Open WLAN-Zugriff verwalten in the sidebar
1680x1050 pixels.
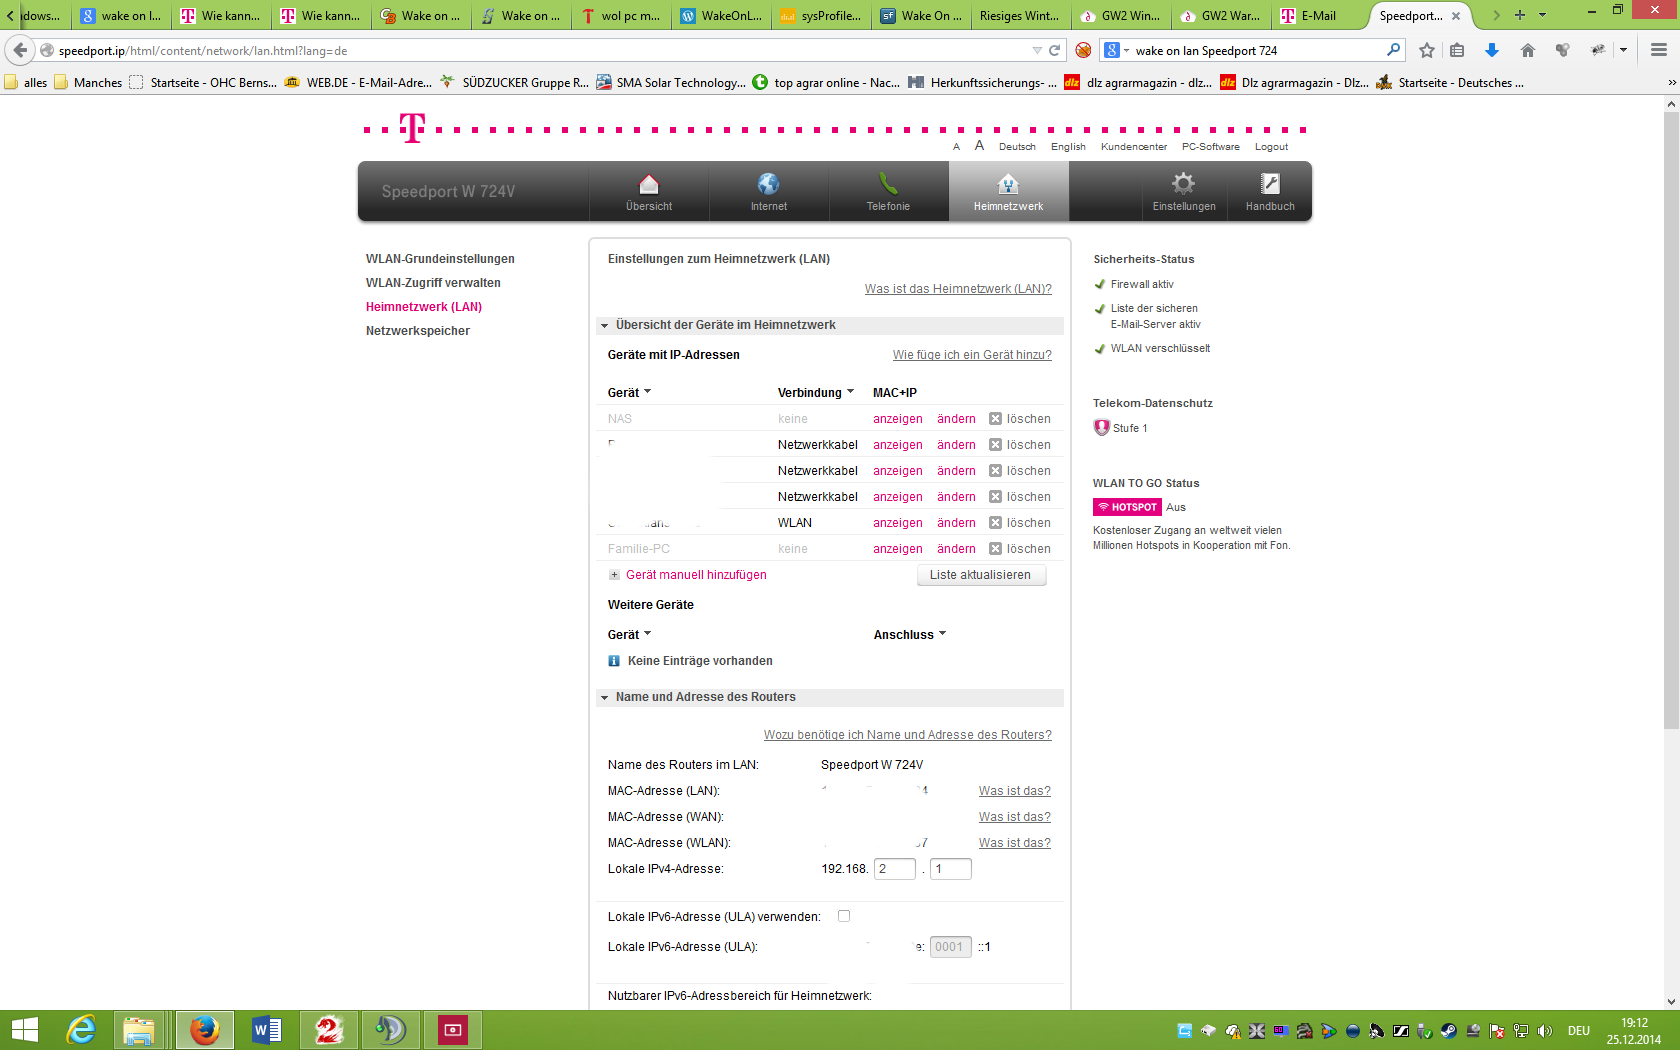pyautogui.click(x=433, y=283)
